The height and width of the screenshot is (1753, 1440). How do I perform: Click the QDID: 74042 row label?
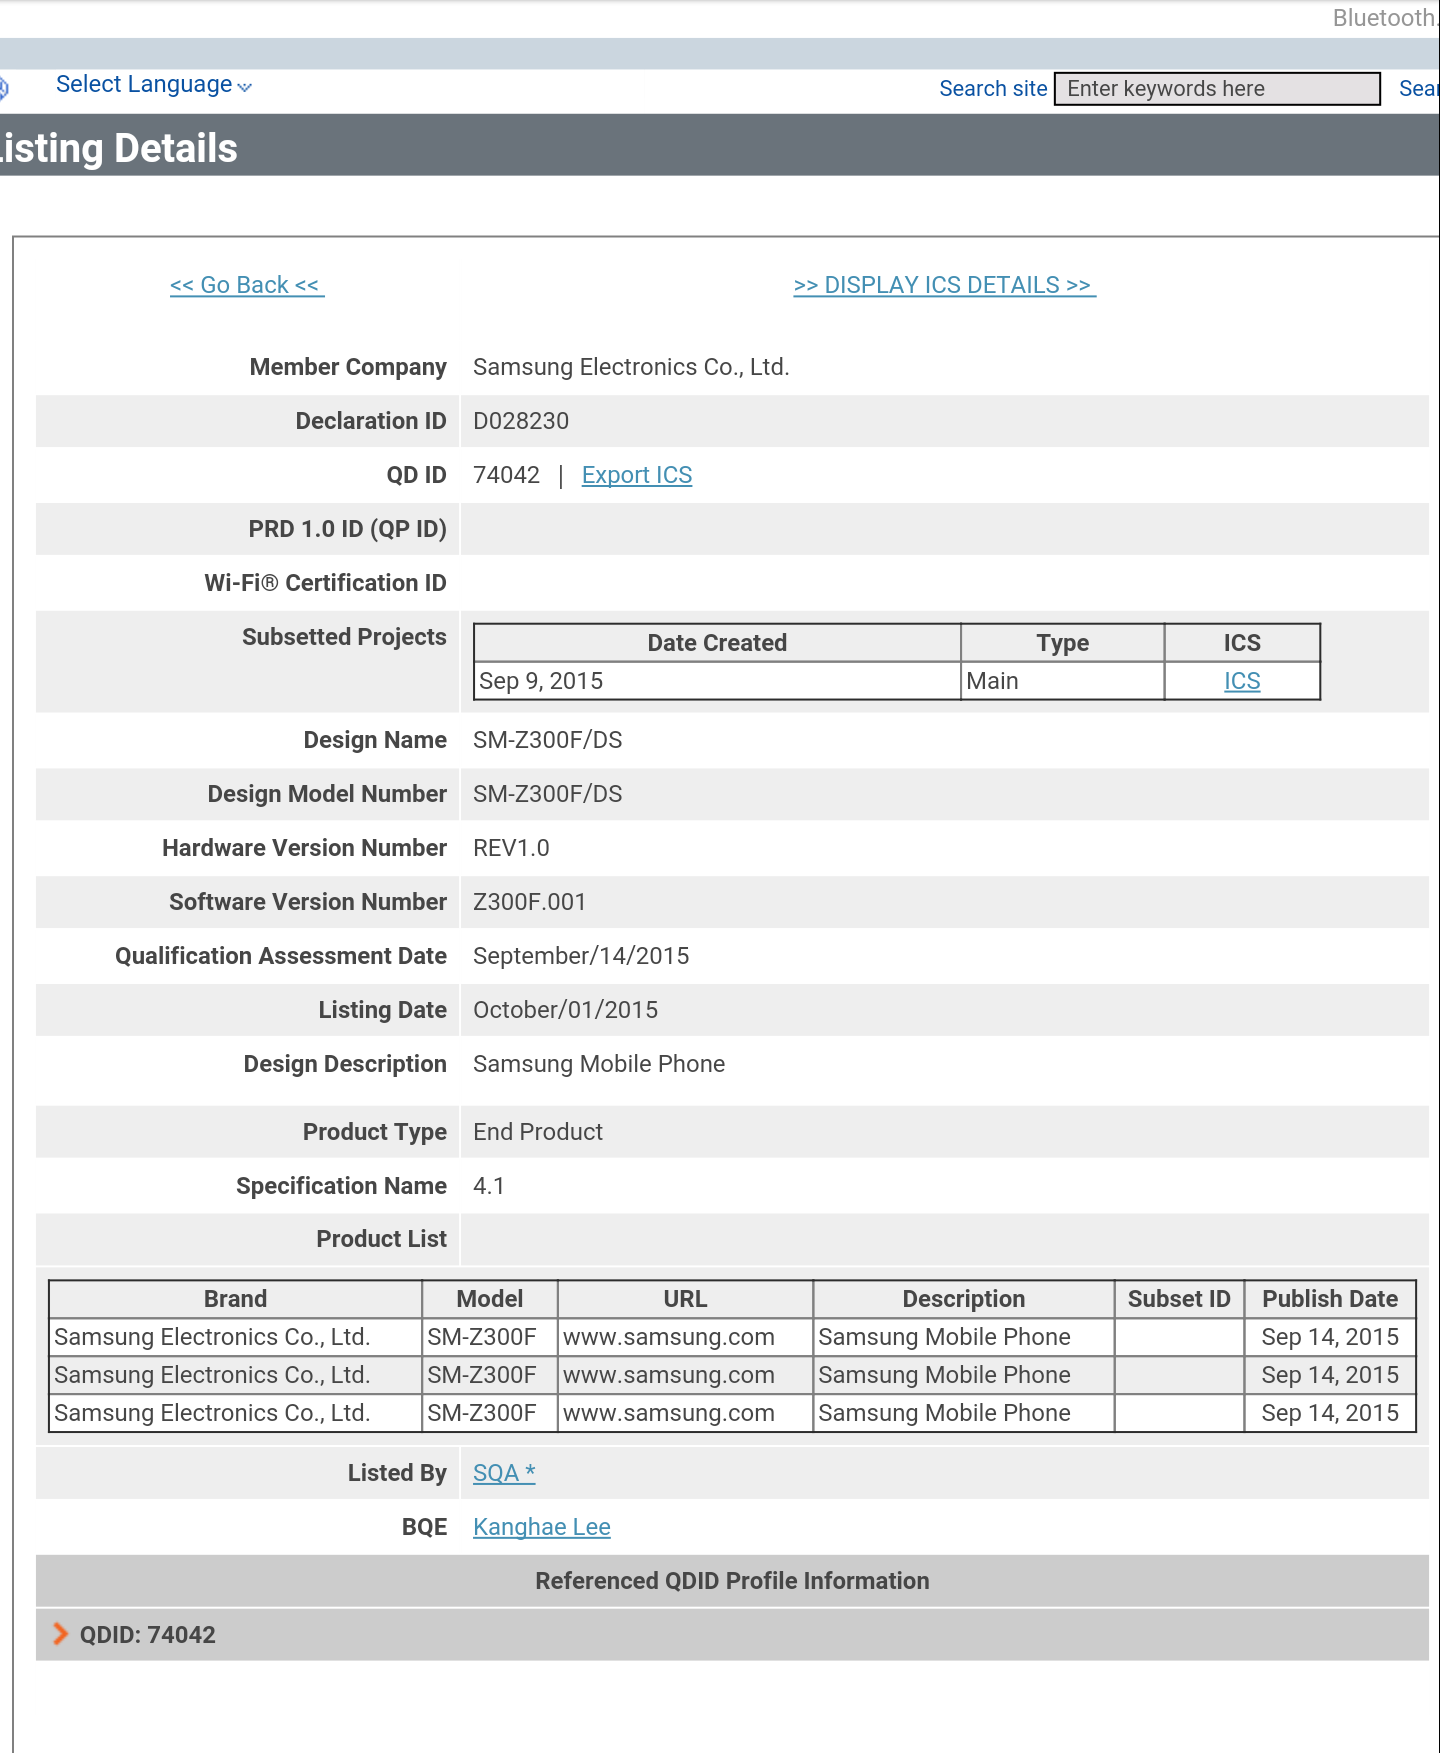(148, 1635)
